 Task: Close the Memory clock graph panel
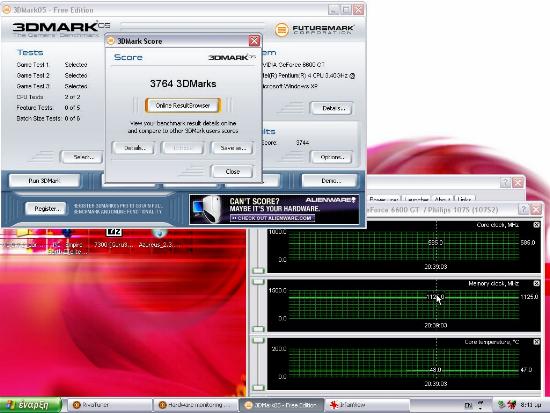(x=536, y=283)
